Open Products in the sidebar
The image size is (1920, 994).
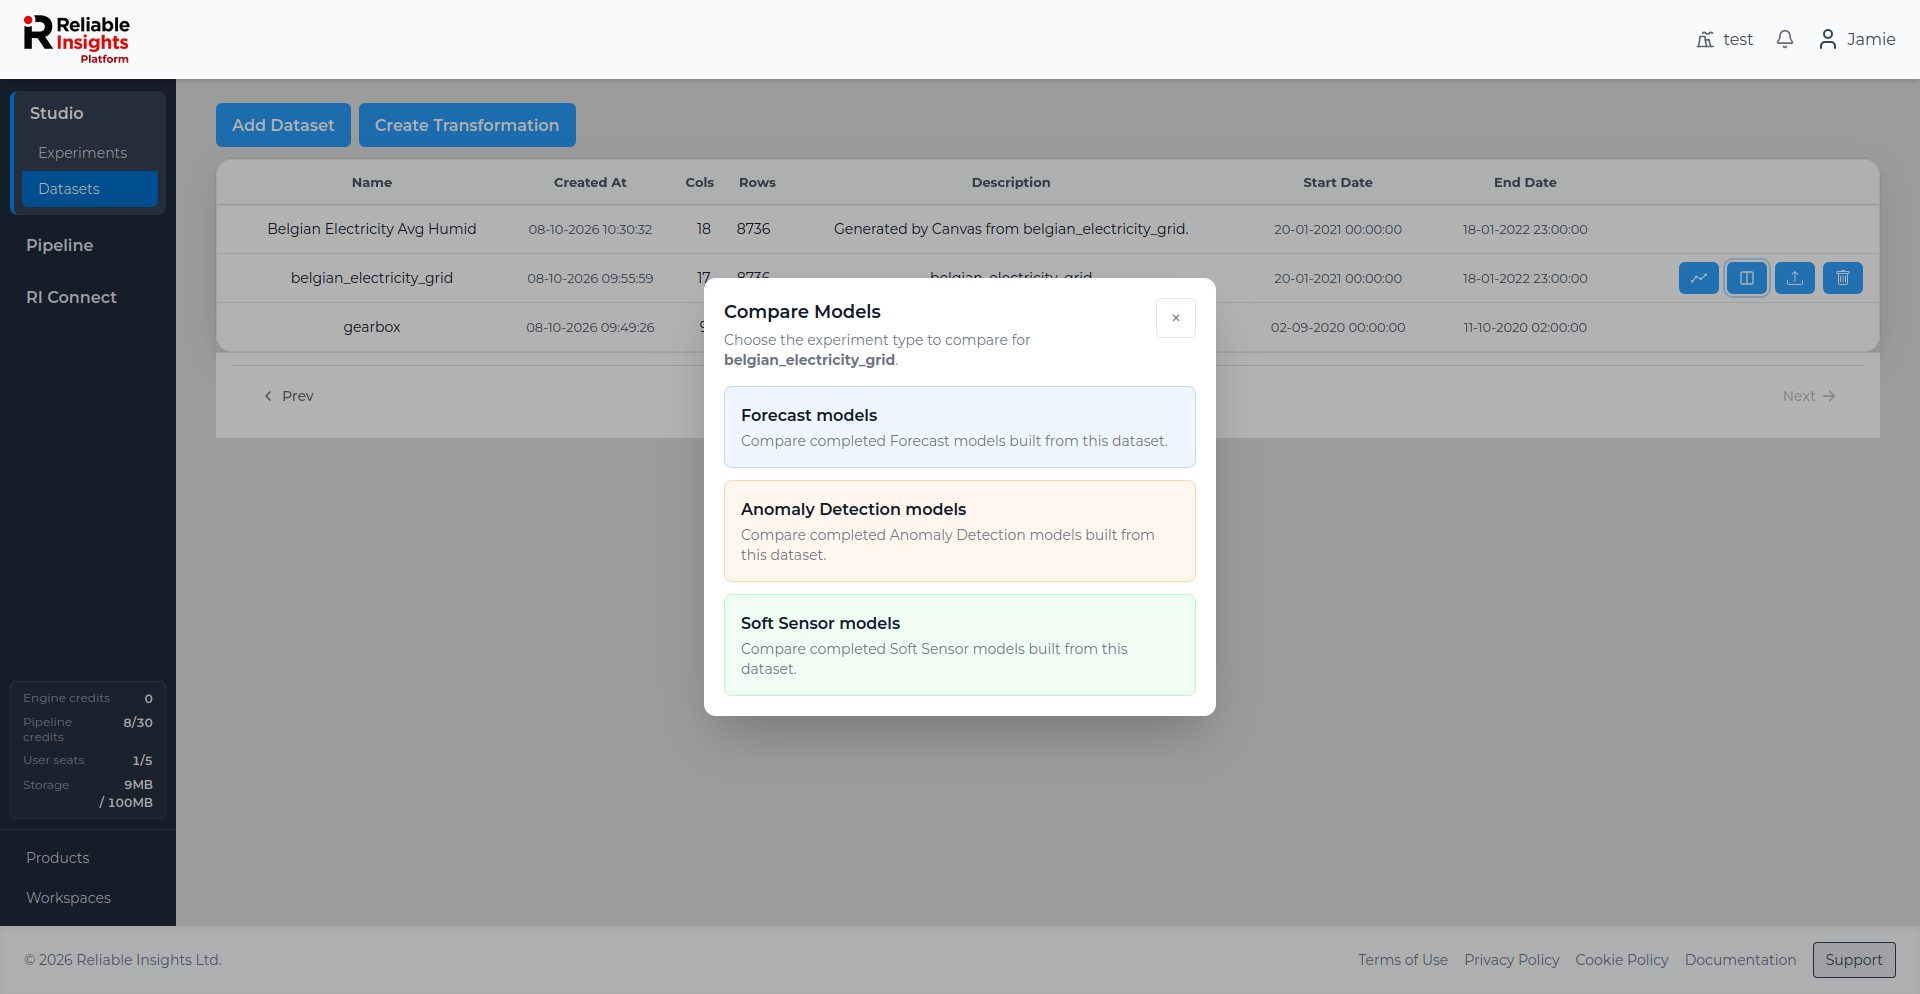58,858
